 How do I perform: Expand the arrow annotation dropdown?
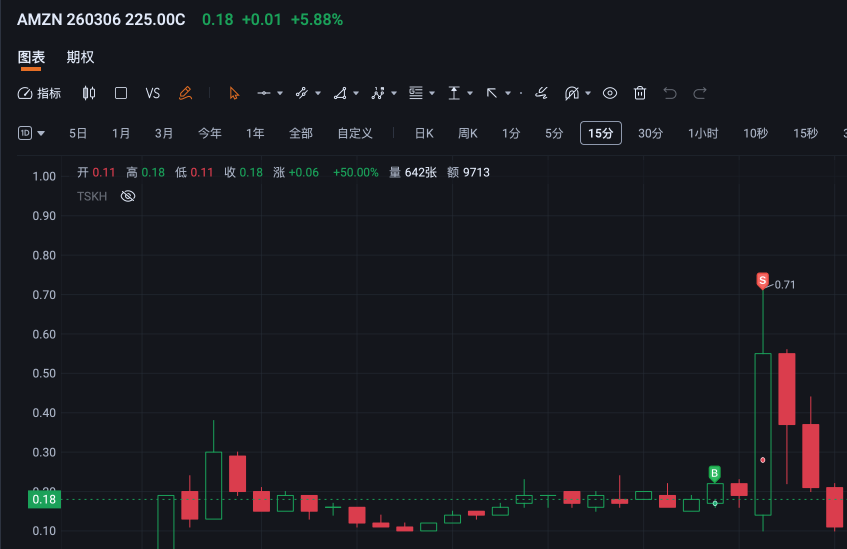point(508,93)
